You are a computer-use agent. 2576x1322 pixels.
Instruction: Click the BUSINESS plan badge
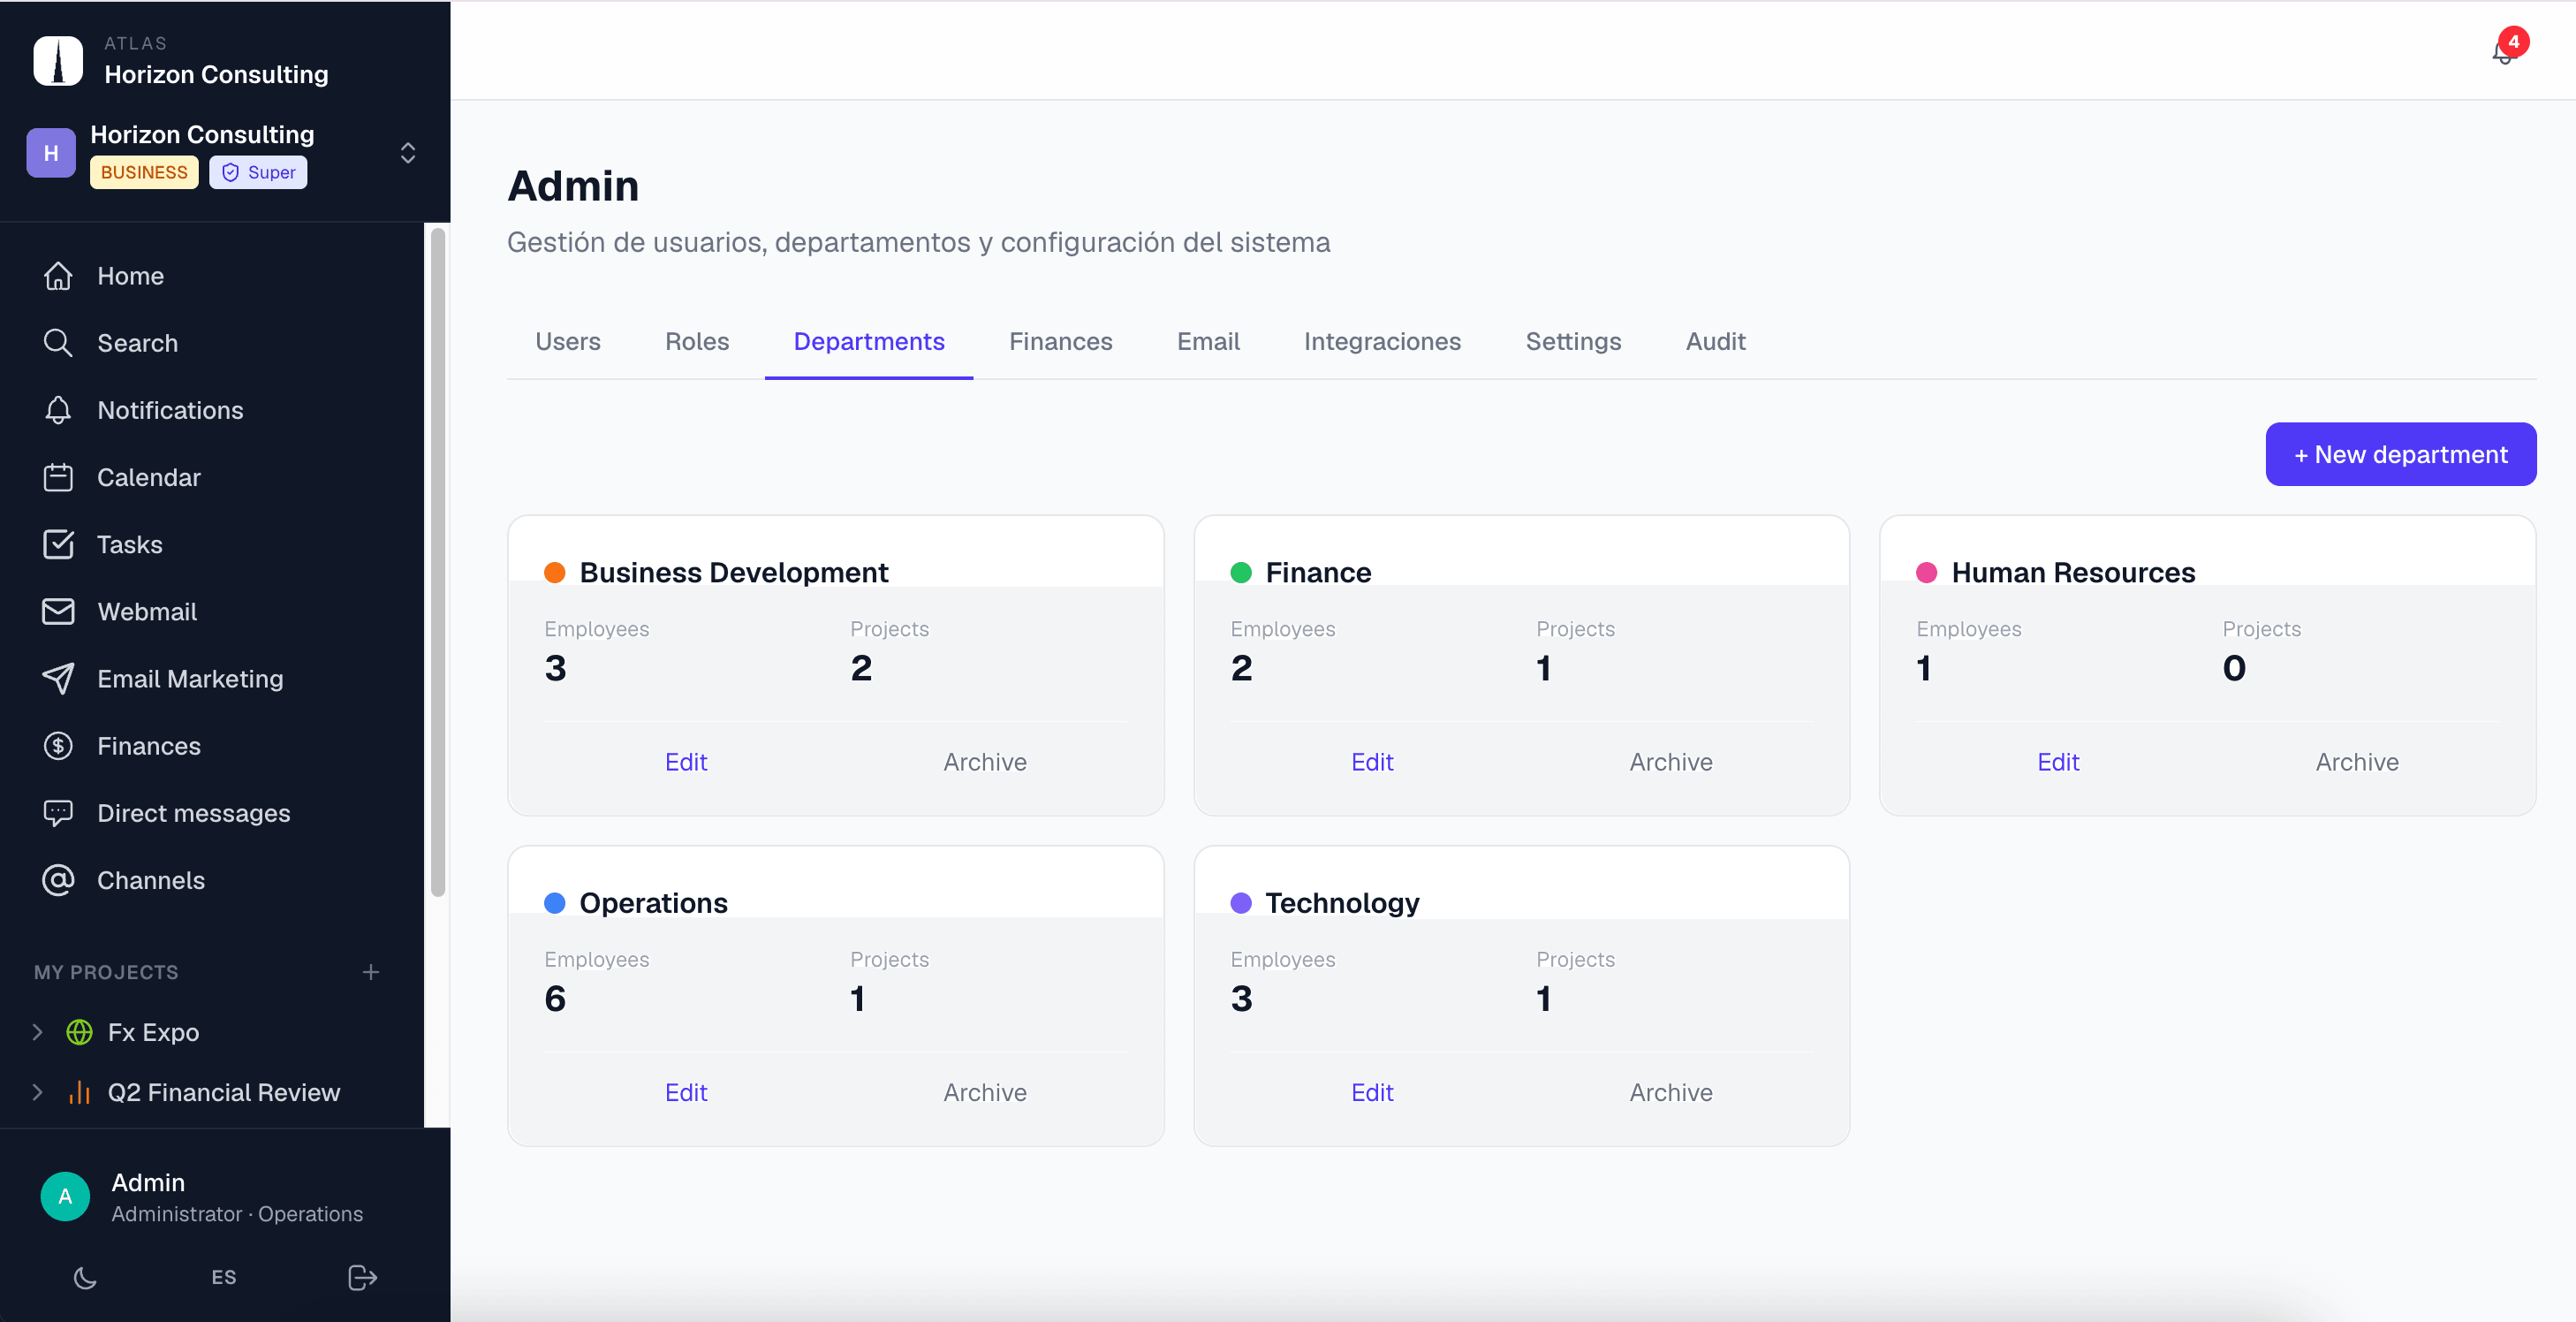(144, 172)
